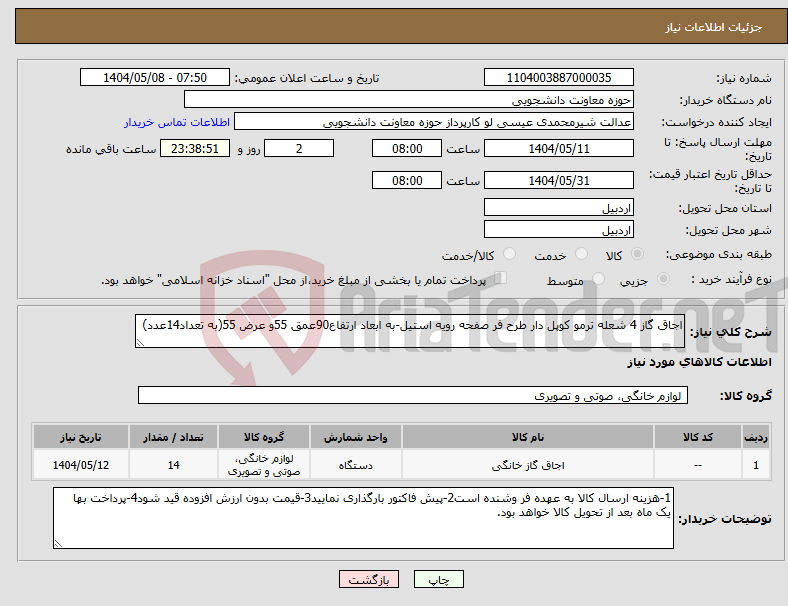Toggle the Islamic treasury bonds payment checkbox

[x=501, y=278]
